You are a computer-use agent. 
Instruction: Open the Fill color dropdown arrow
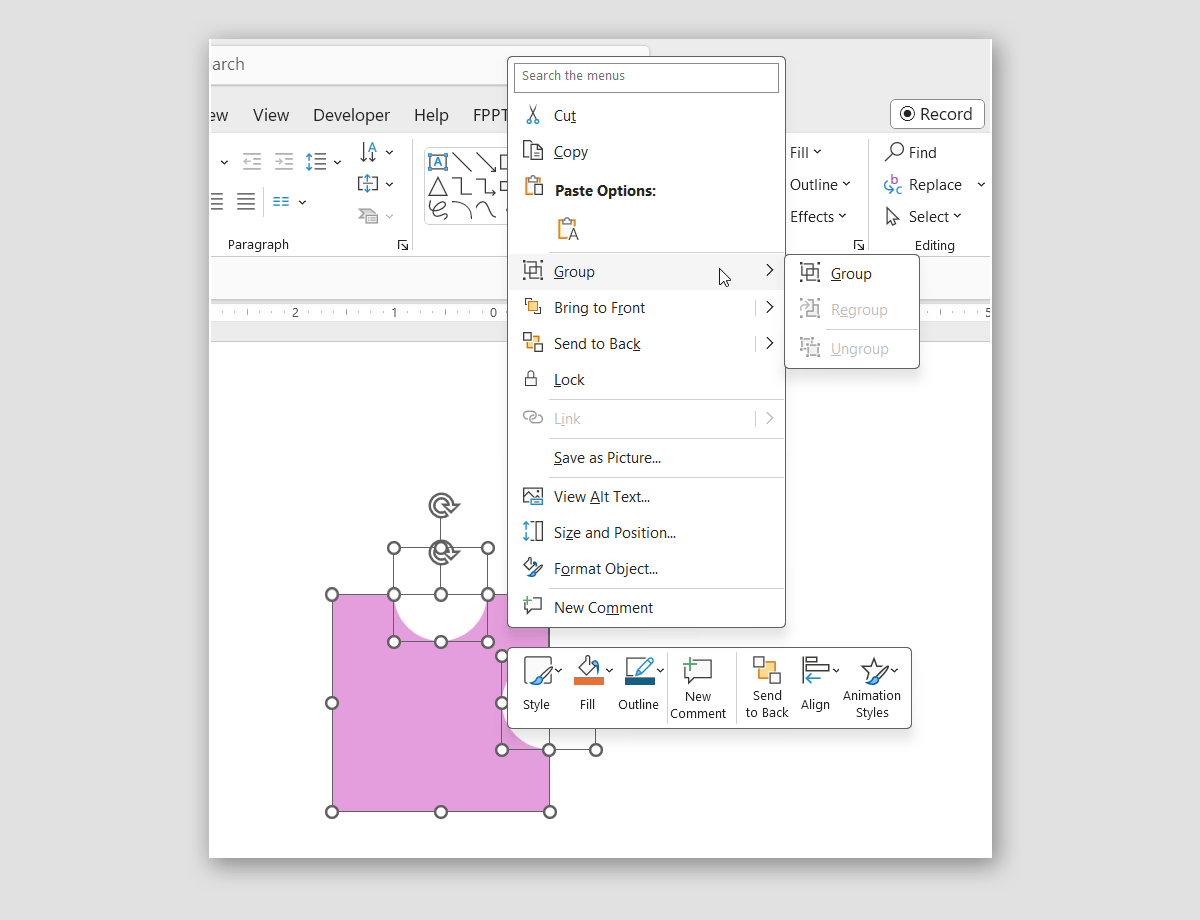pos(610,671)
